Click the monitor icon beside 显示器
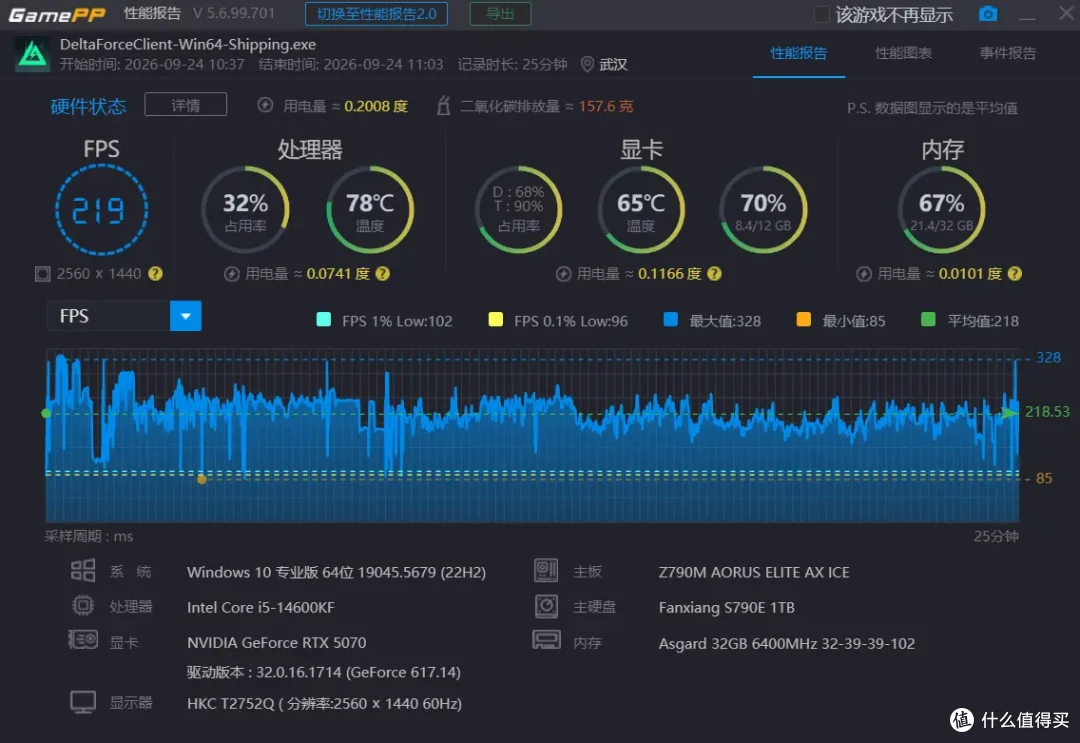Screen dimensions: 1080x743 83,702
